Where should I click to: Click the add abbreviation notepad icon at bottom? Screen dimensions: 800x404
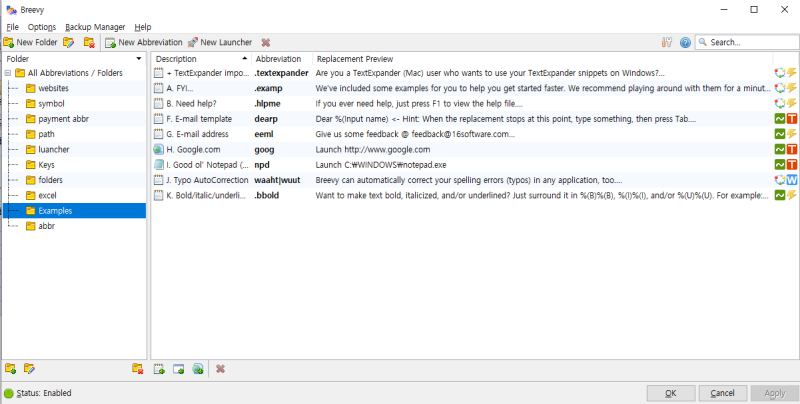click(x=159, y=368)
